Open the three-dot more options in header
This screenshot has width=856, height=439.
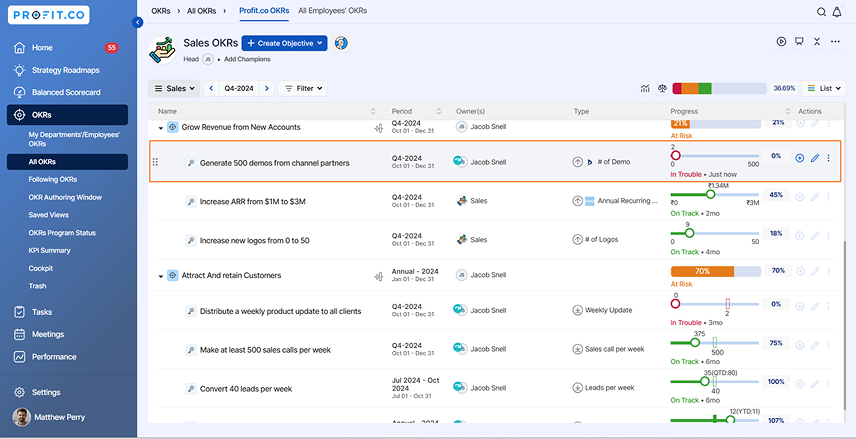pyautogui.click(x=835, y=41)
